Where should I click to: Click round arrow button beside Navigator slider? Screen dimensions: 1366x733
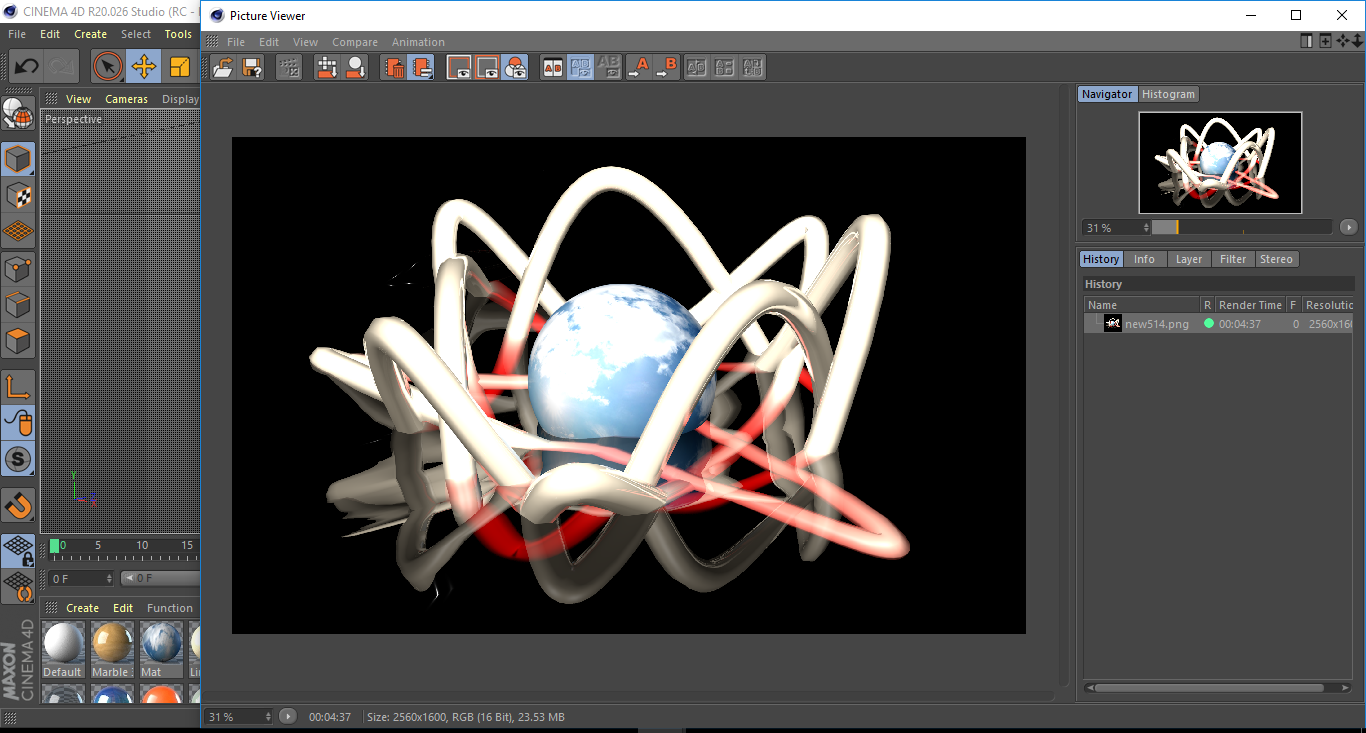coord(1348,227)
